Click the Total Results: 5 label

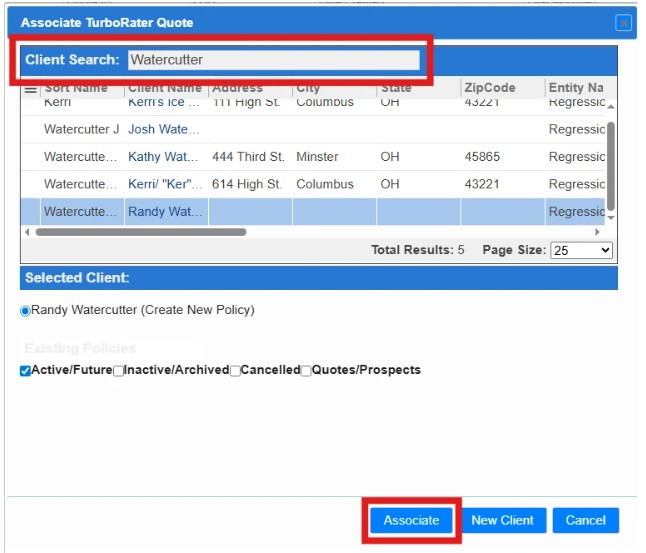[x=417, y=250]
